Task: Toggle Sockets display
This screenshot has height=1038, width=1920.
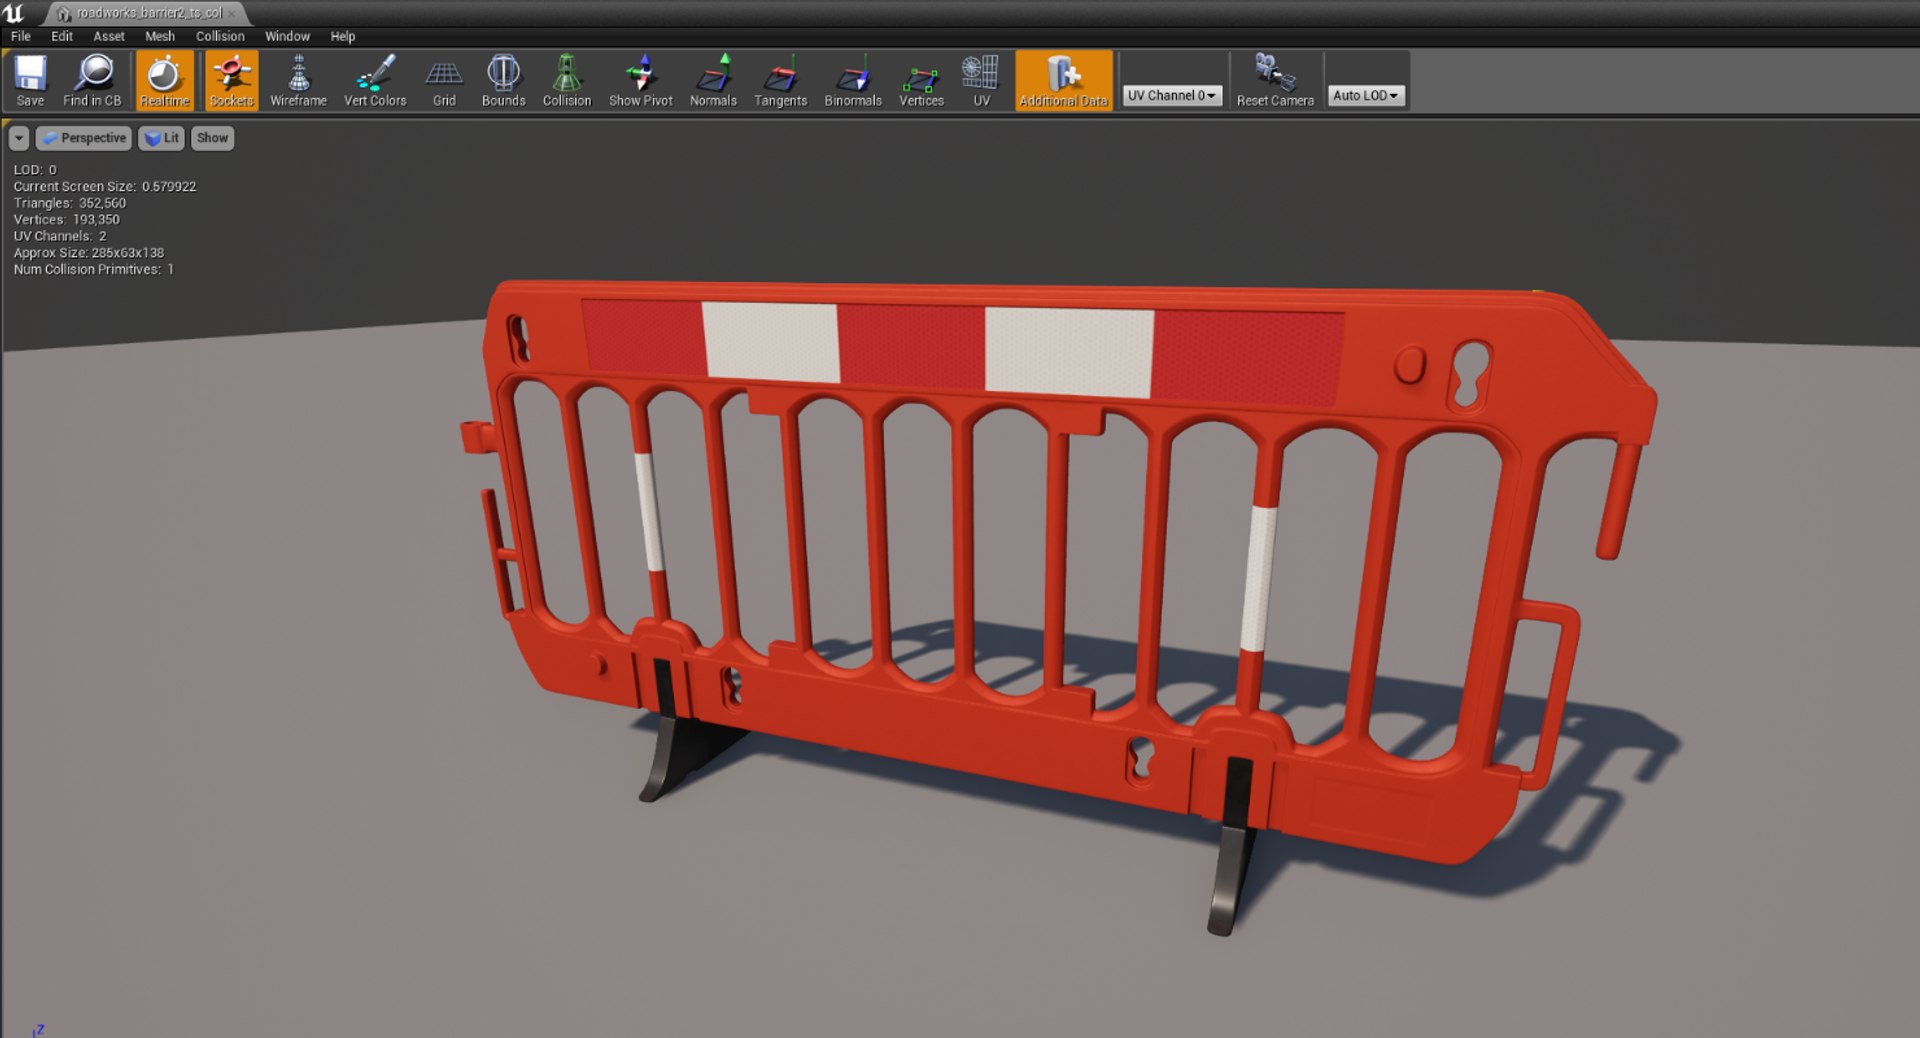Action: (x=231, y=80)
